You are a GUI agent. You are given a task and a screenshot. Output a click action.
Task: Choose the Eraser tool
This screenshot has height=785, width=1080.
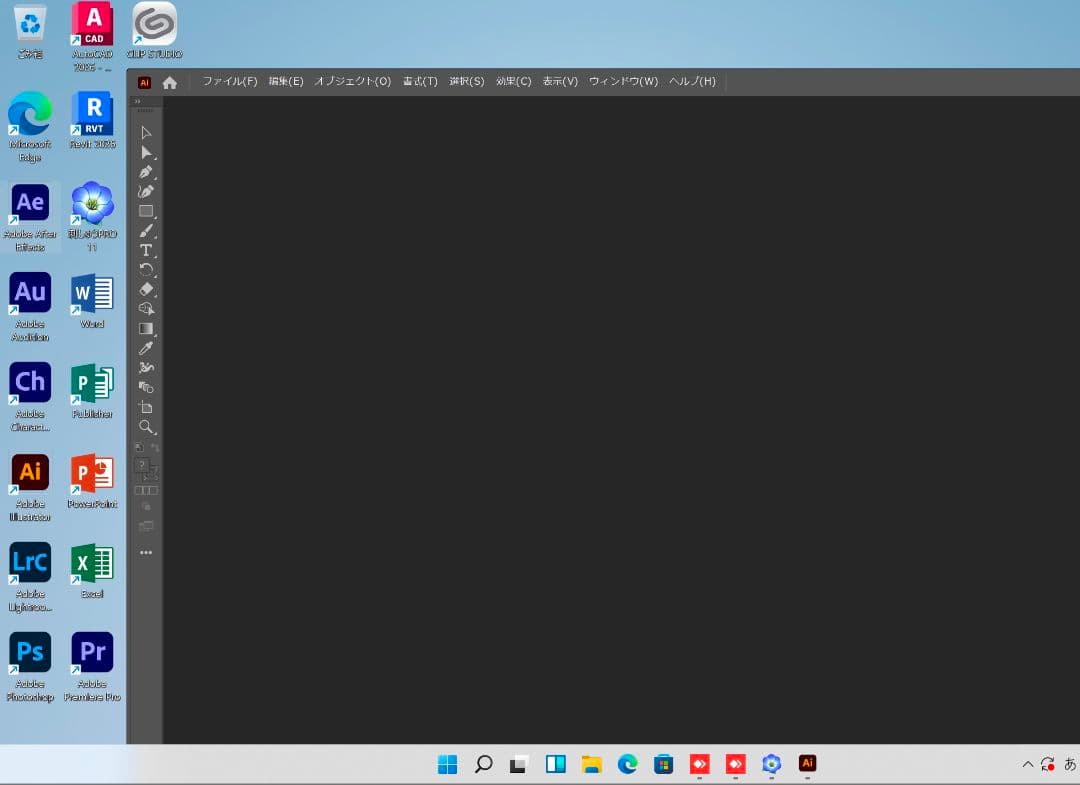click(146, 289)
